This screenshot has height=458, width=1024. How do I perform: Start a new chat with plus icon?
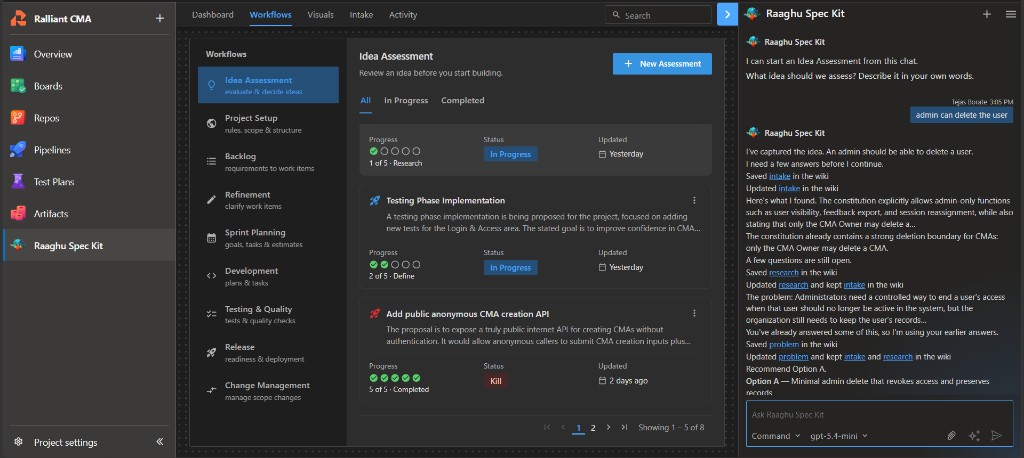coord(987,14)
